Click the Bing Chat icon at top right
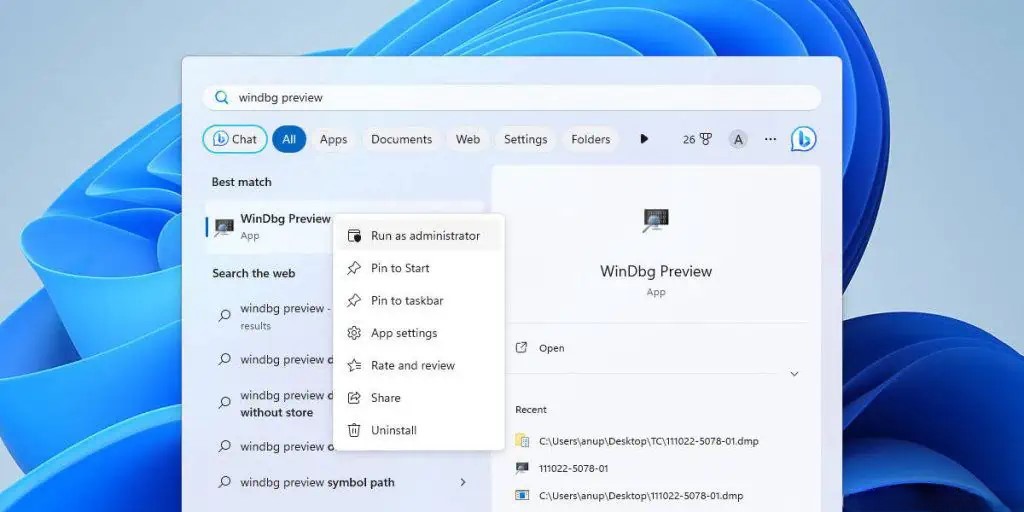1024x512 pixels. 803,139
